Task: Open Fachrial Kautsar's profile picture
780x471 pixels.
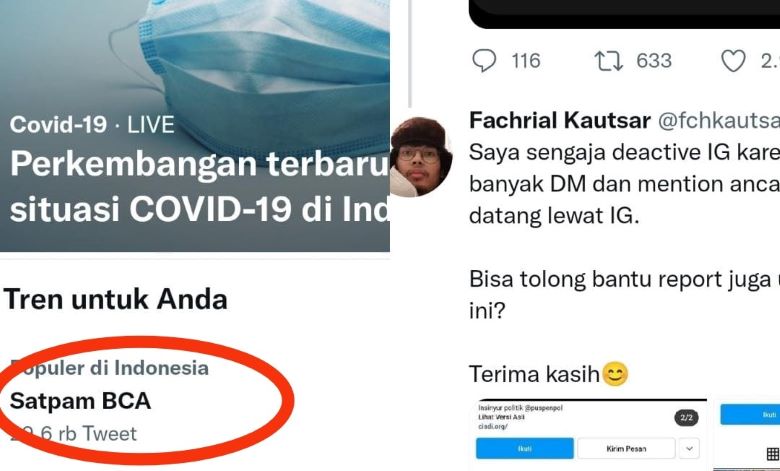Action: [x=421, y=157]
